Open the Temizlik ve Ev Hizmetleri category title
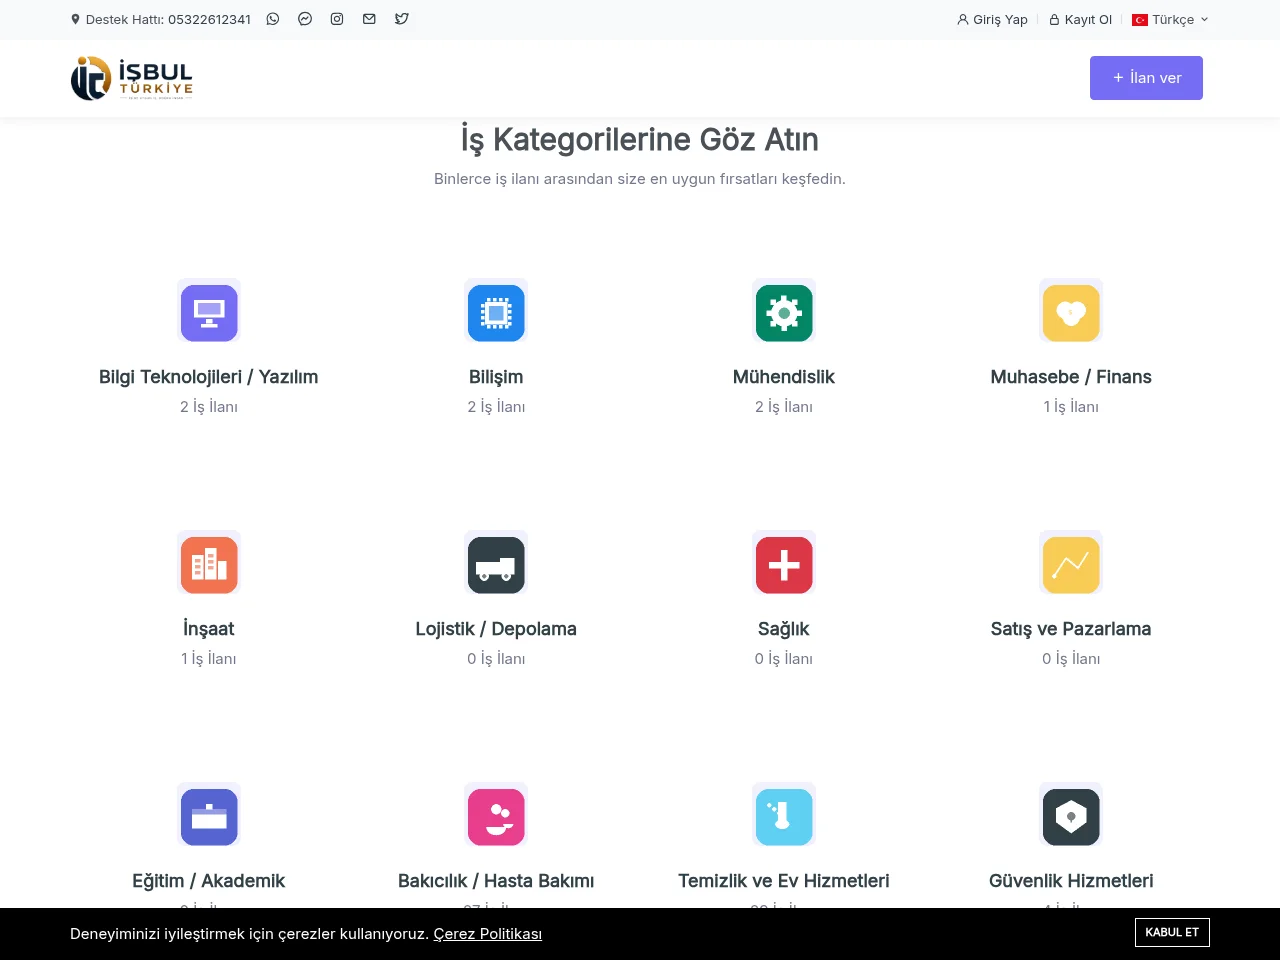1280x960 pixels. (x=784, y=881)
